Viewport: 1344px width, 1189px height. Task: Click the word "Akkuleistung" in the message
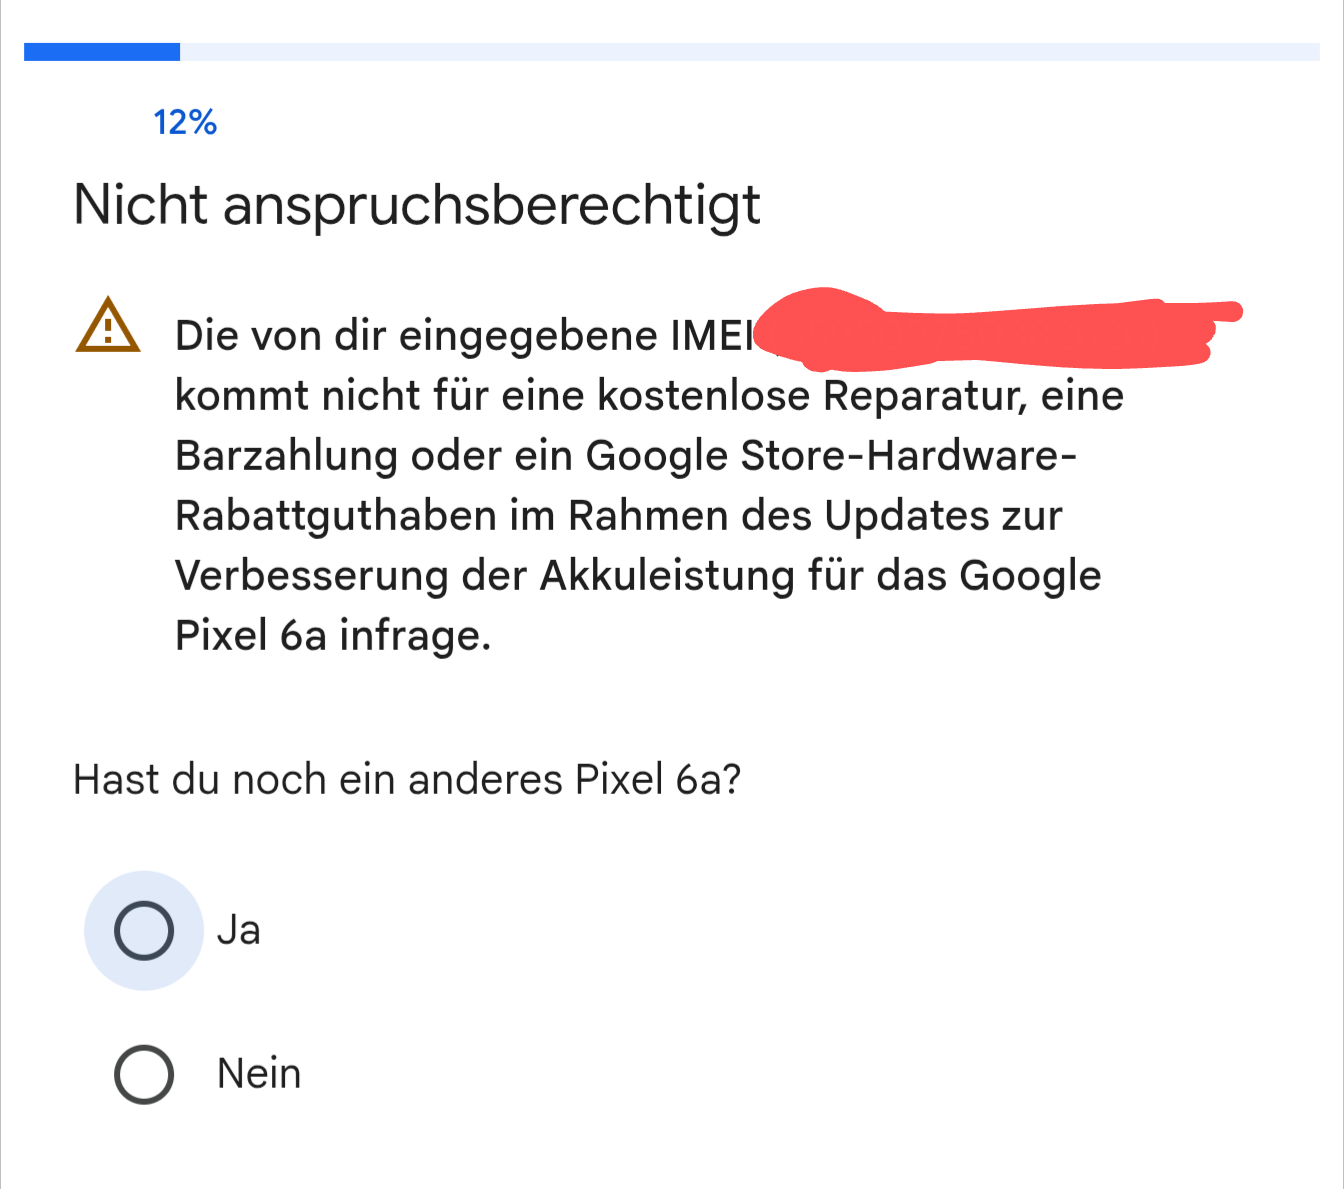pyautogui.click(x=667, y=576)
